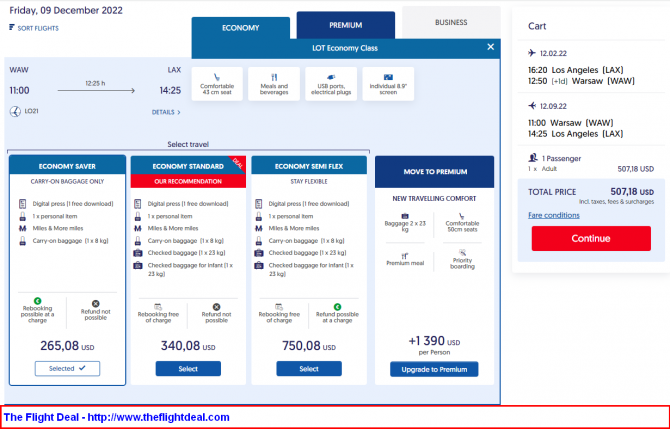Click Economy Standard checked baggage 1 x 23 kg icon

click(x=138, y=253)
